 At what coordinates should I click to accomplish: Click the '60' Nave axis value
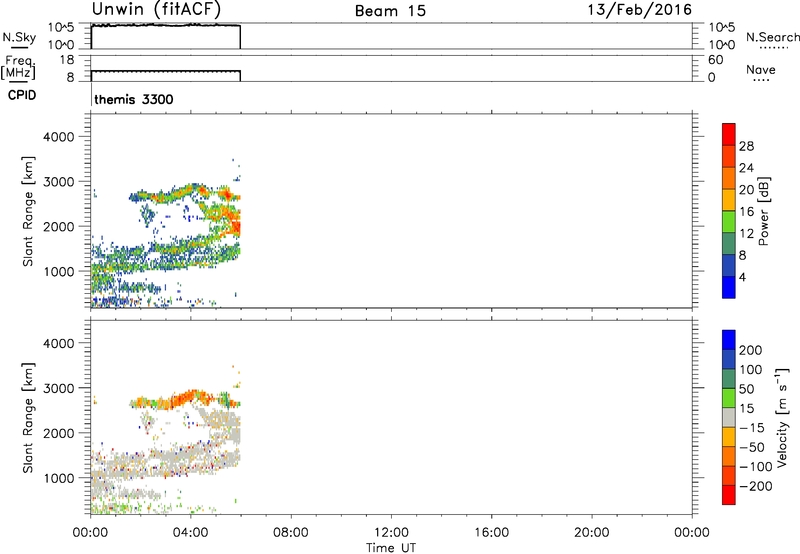(x=715, y=60)
